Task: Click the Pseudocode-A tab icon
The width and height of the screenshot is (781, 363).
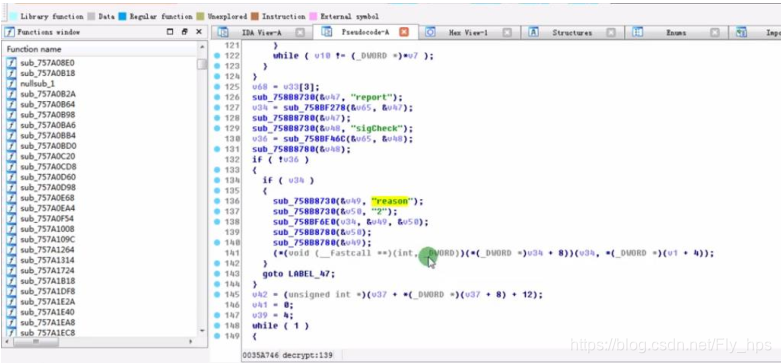Action: pyautogui.click(x=327, y=32)
